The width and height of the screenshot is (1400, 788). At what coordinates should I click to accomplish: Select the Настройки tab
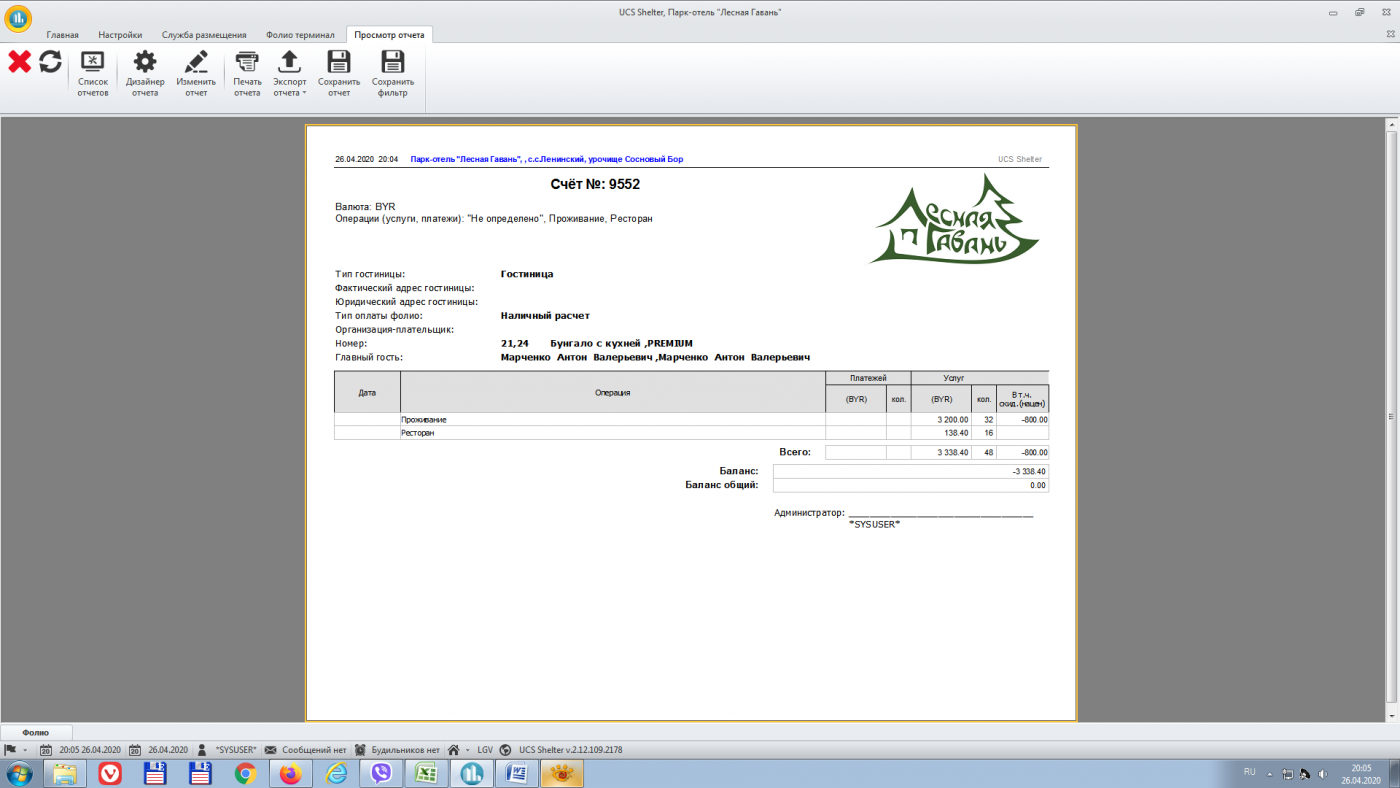(x=120, y=35)
